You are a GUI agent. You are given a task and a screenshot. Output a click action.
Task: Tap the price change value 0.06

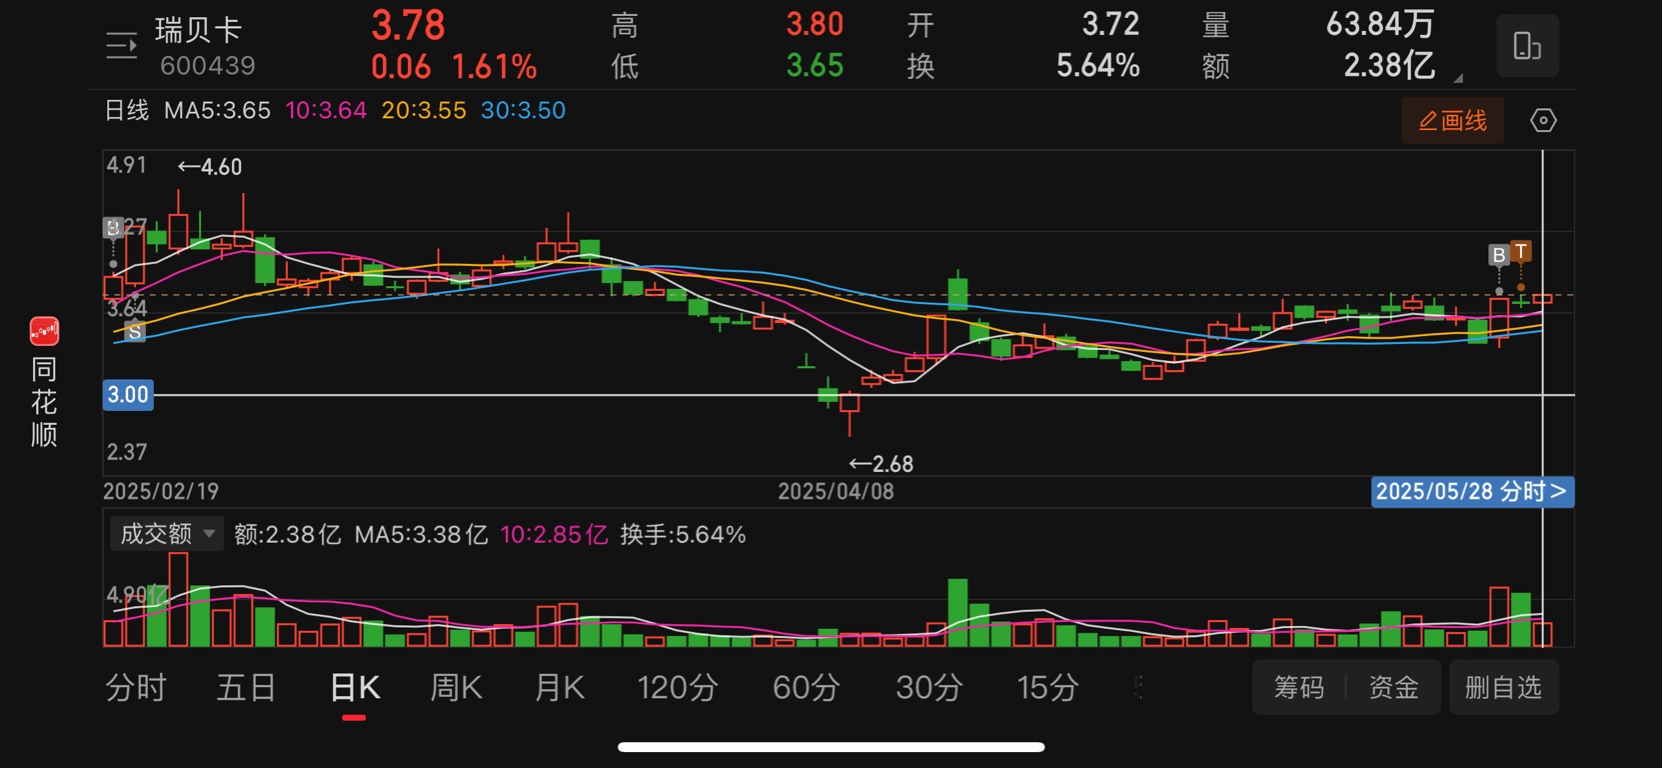pos(401,67)
